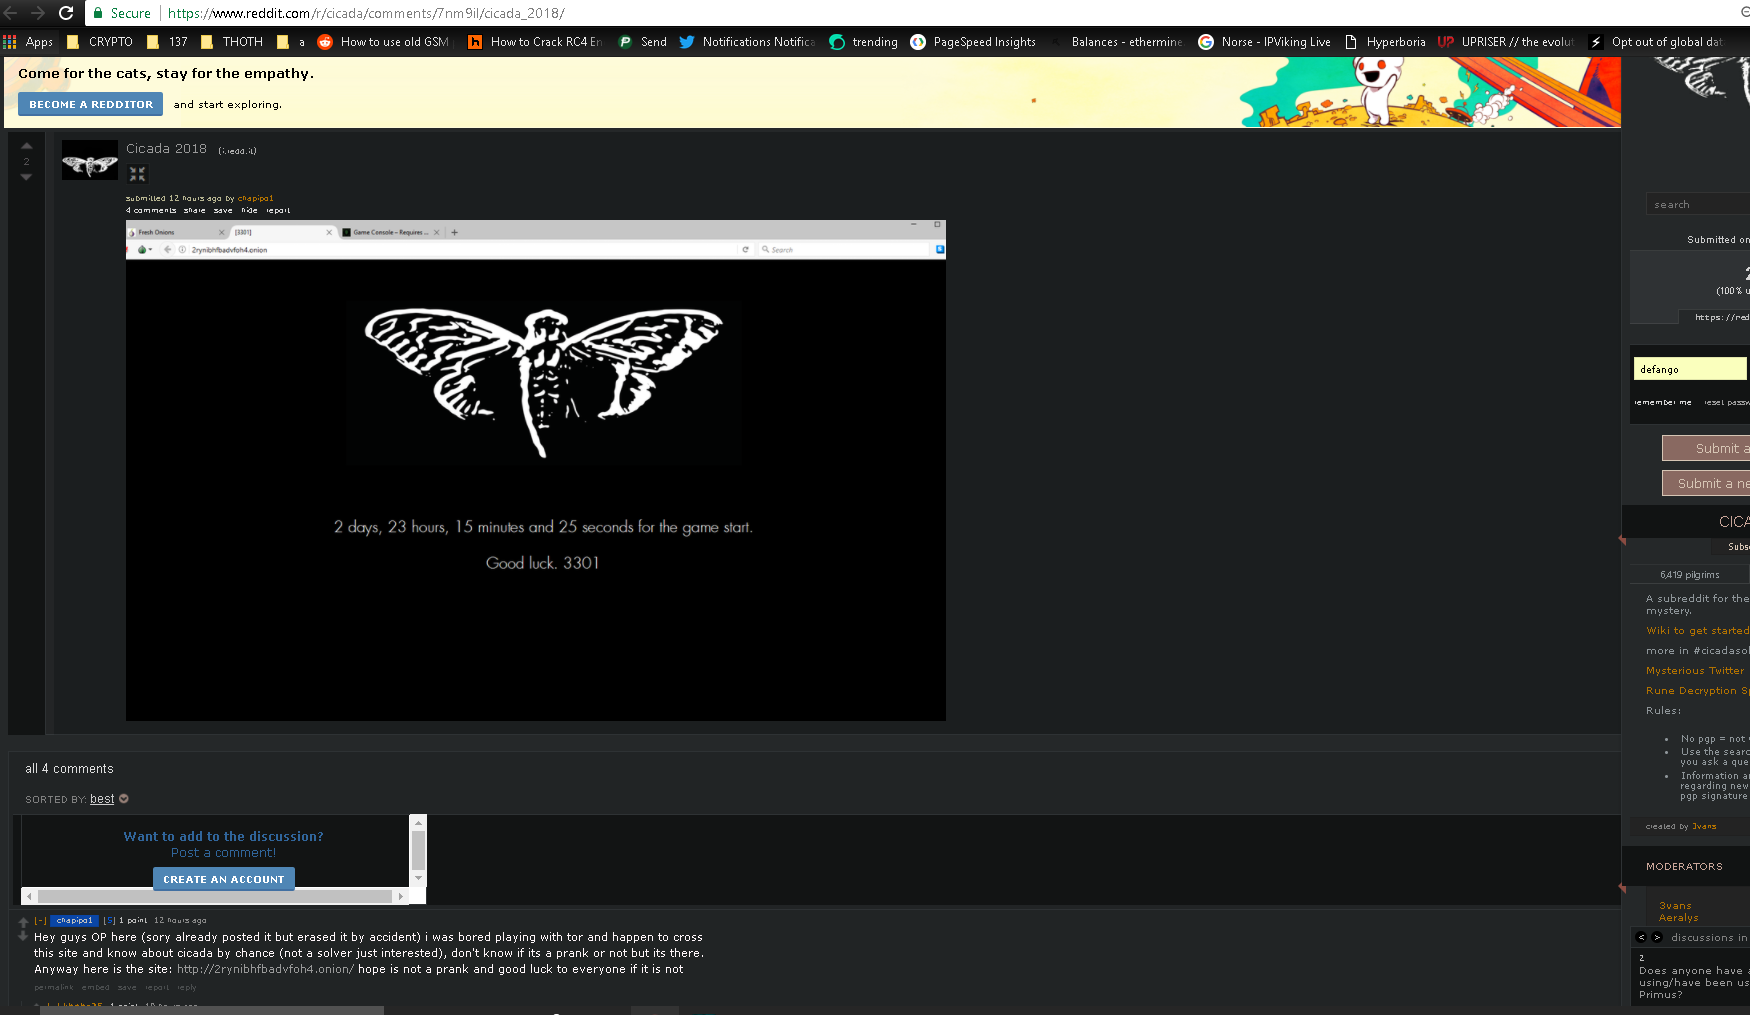Open Norse - IPViking Live bookmark
The height and width of the screenshot is (1015, 1750).
(x=1265, y=42)
